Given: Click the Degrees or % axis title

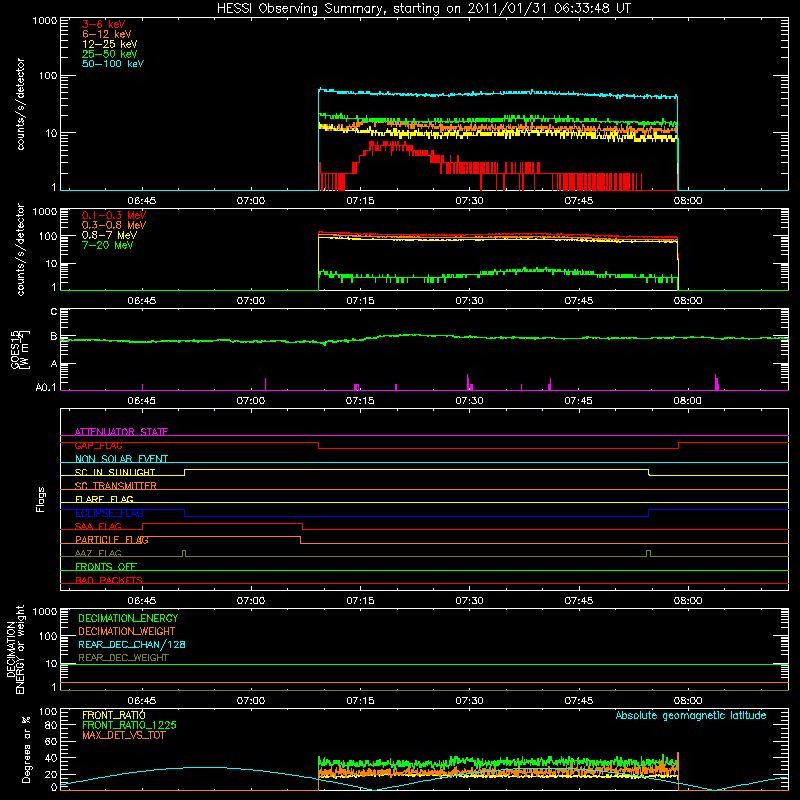Looking at the screenshot, I should coord(26,750).
